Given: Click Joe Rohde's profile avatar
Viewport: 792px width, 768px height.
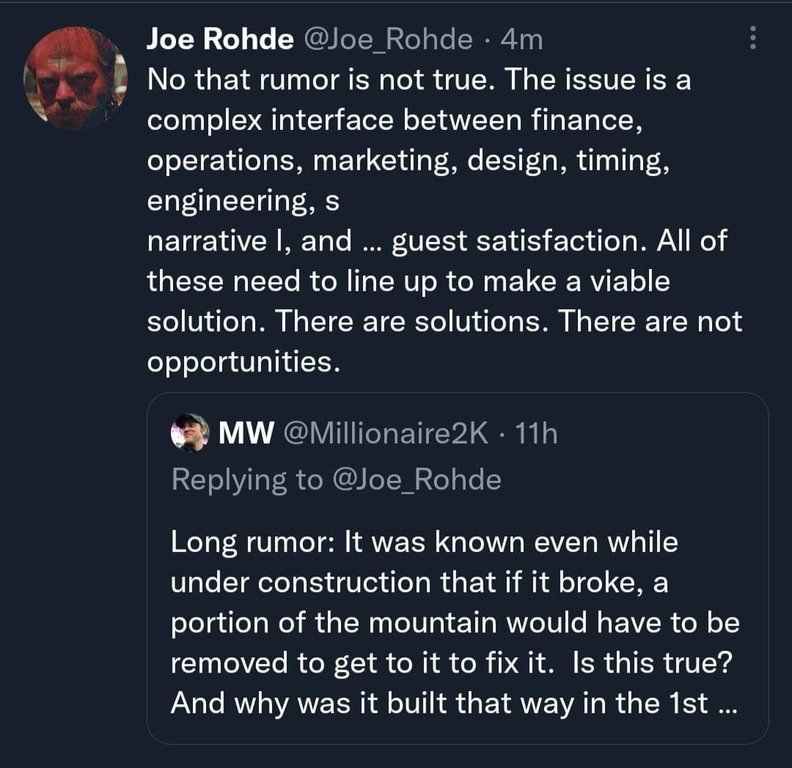Looking at the screenshot, I should (76, 77).
